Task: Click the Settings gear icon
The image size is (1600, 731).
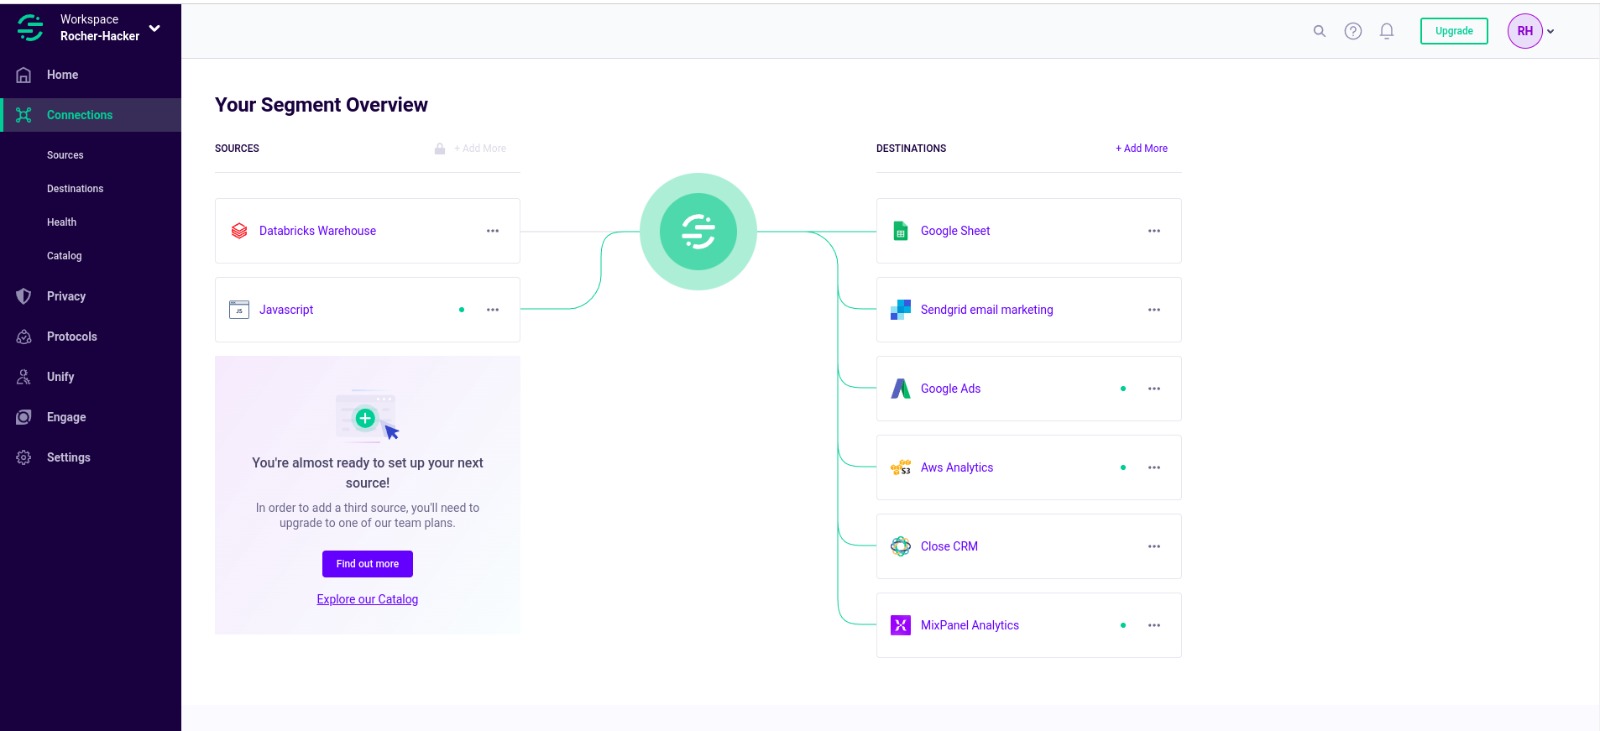Action: (24, 457)
